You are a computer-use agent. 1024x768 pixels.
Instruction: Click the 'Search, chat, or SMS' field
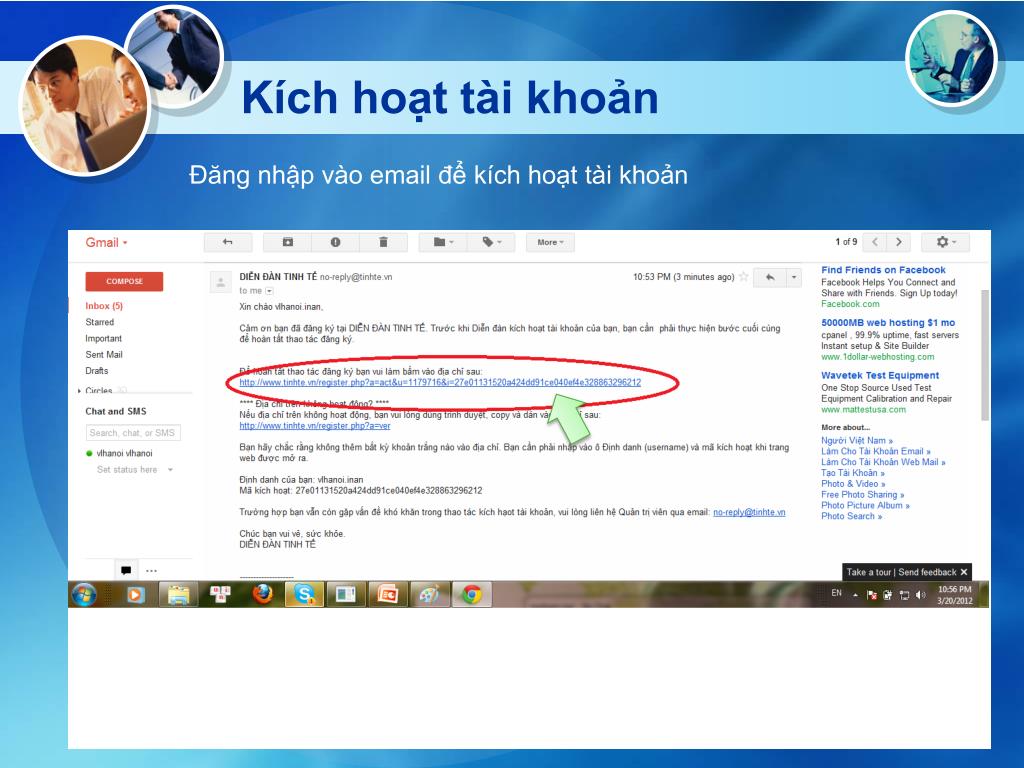click(x=133, y=433)
